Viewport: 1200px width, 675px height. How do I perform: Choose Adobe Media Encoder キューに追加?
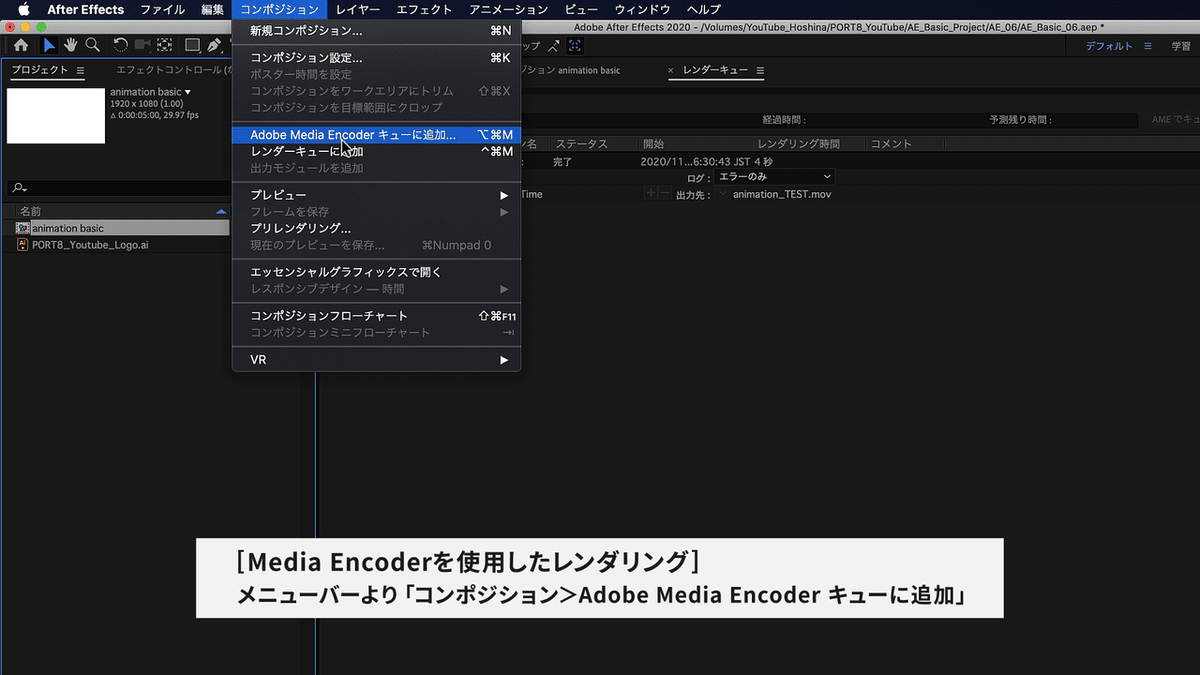376,134
